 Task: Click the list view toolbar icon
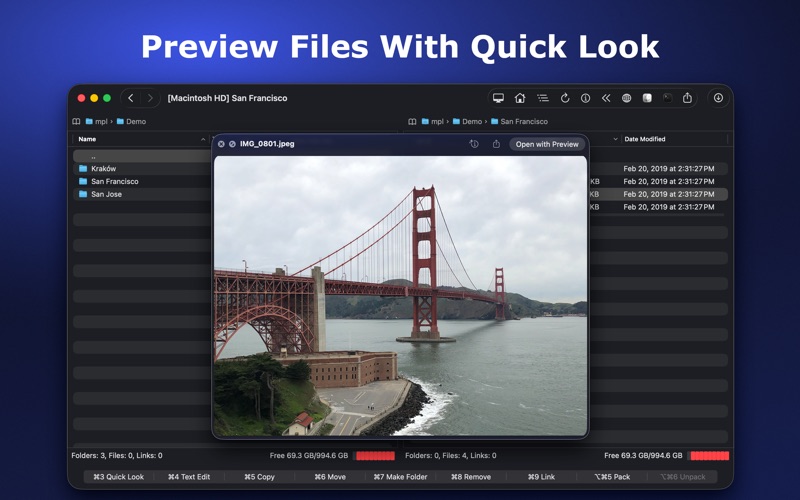(542, 98)
